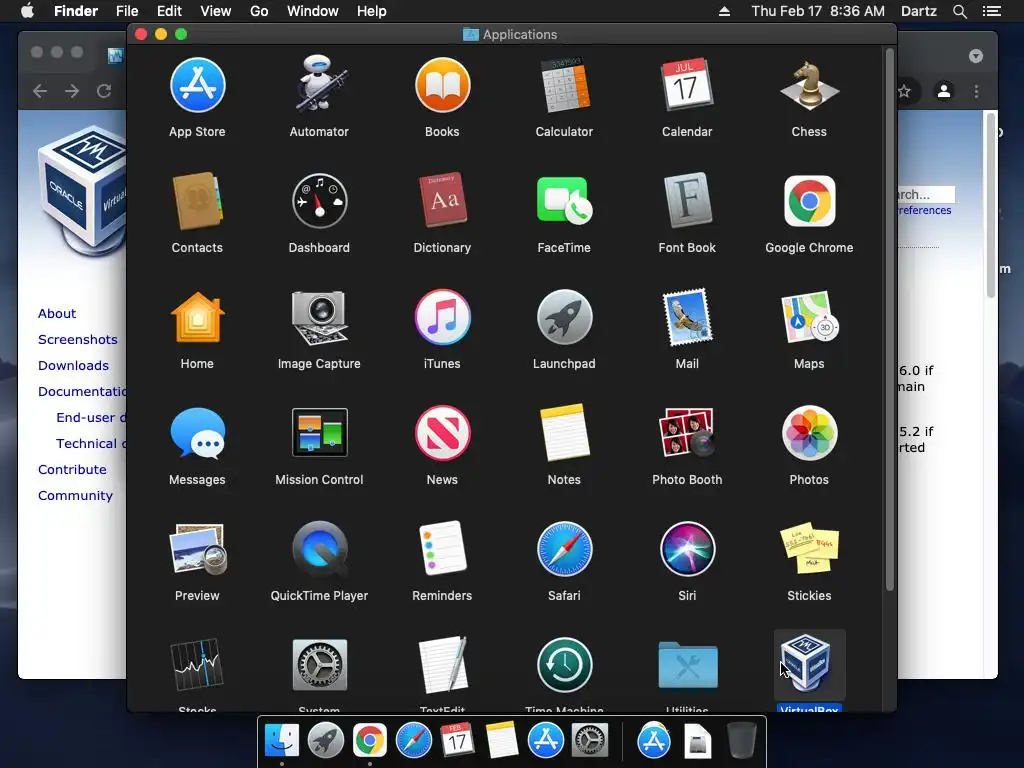
Task: Open FaceTime from Applications
Action: coord(564,201)
